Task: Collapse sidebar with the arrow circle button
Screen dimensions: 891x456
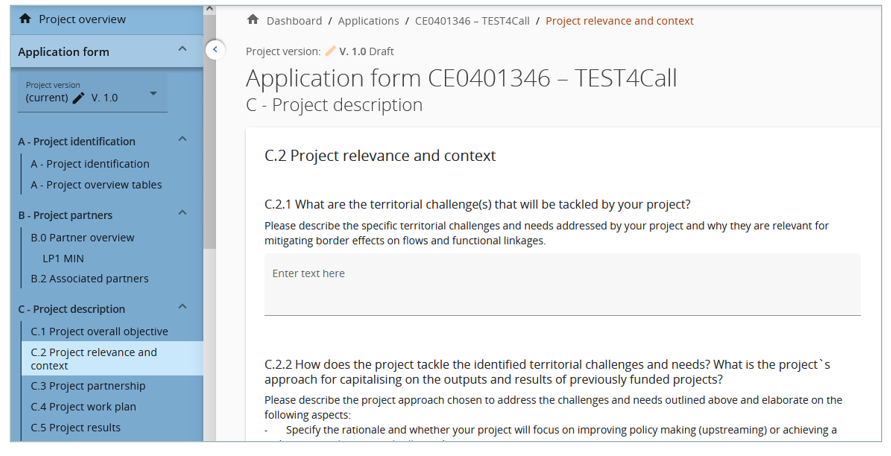Action: click(x=215, y=49)
